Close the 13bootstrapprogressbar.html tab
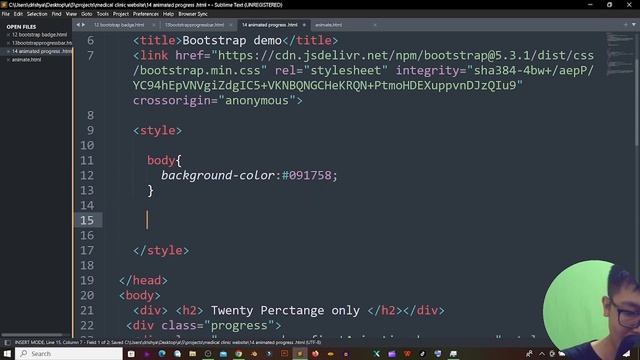The image size is (640, 360). (231, 25)
